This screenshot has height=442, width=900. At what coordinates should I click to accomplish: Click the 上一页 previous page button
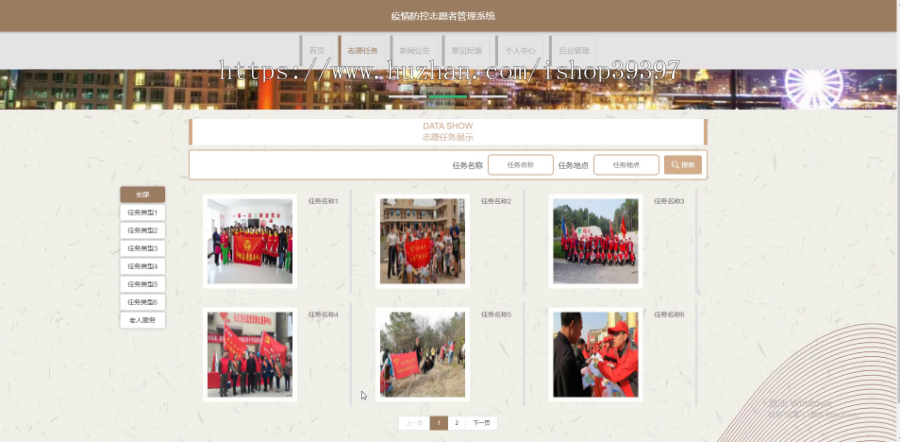(x=414, y=423)
